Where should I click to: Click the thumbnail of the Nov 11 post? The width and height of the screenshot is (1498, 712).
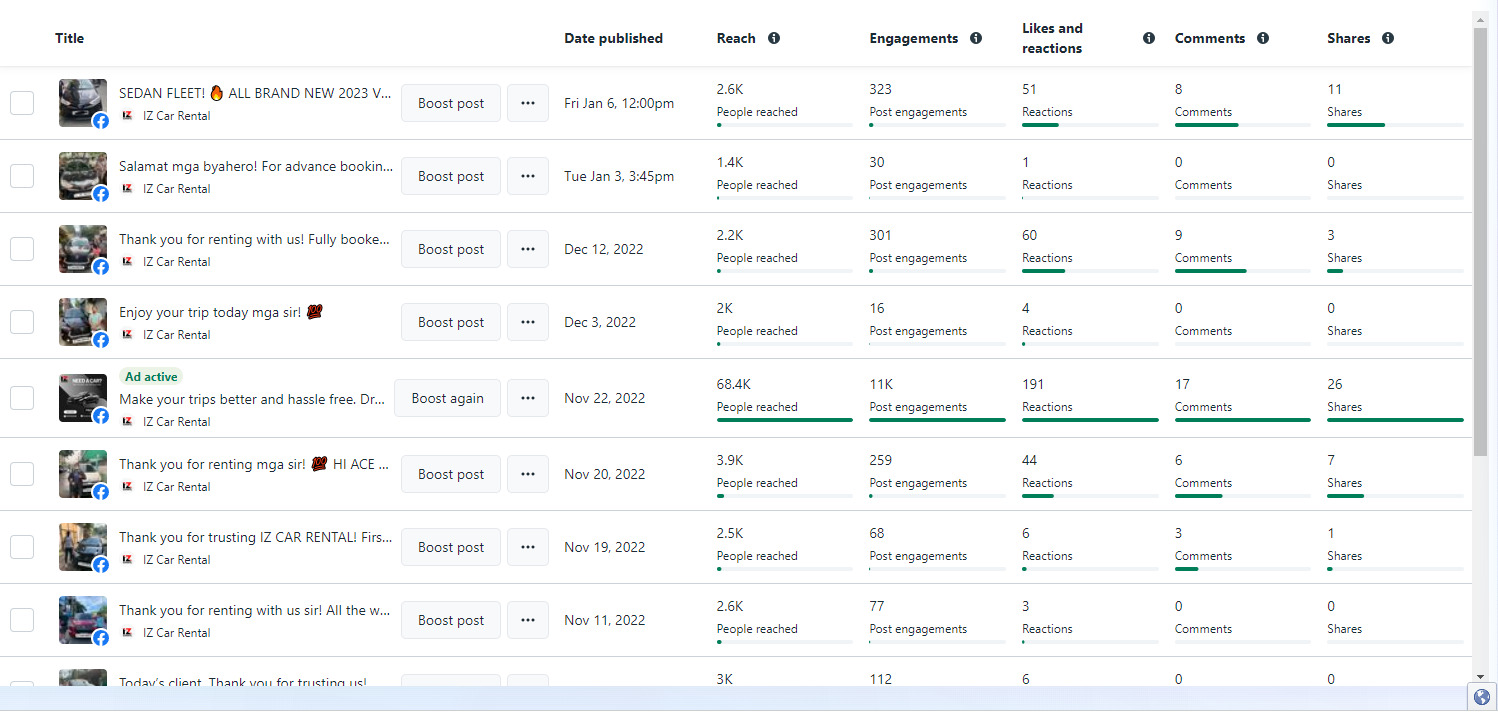coord(81,617)
